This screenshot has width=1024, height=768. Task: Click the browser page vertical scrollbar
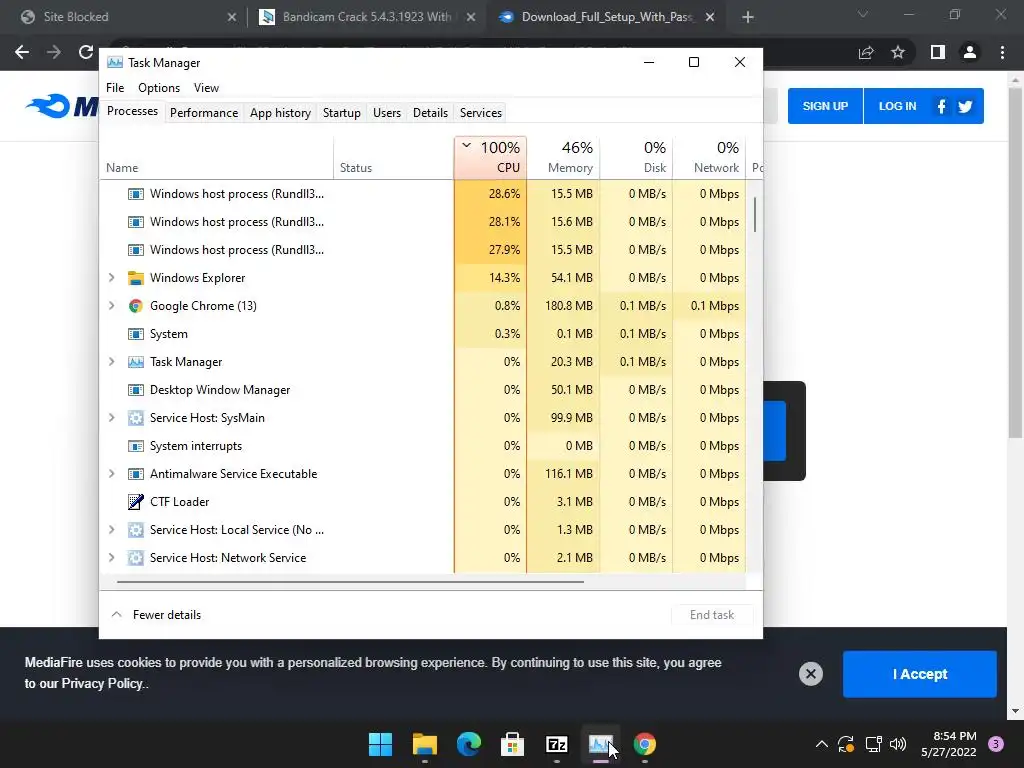point(1015,261)
